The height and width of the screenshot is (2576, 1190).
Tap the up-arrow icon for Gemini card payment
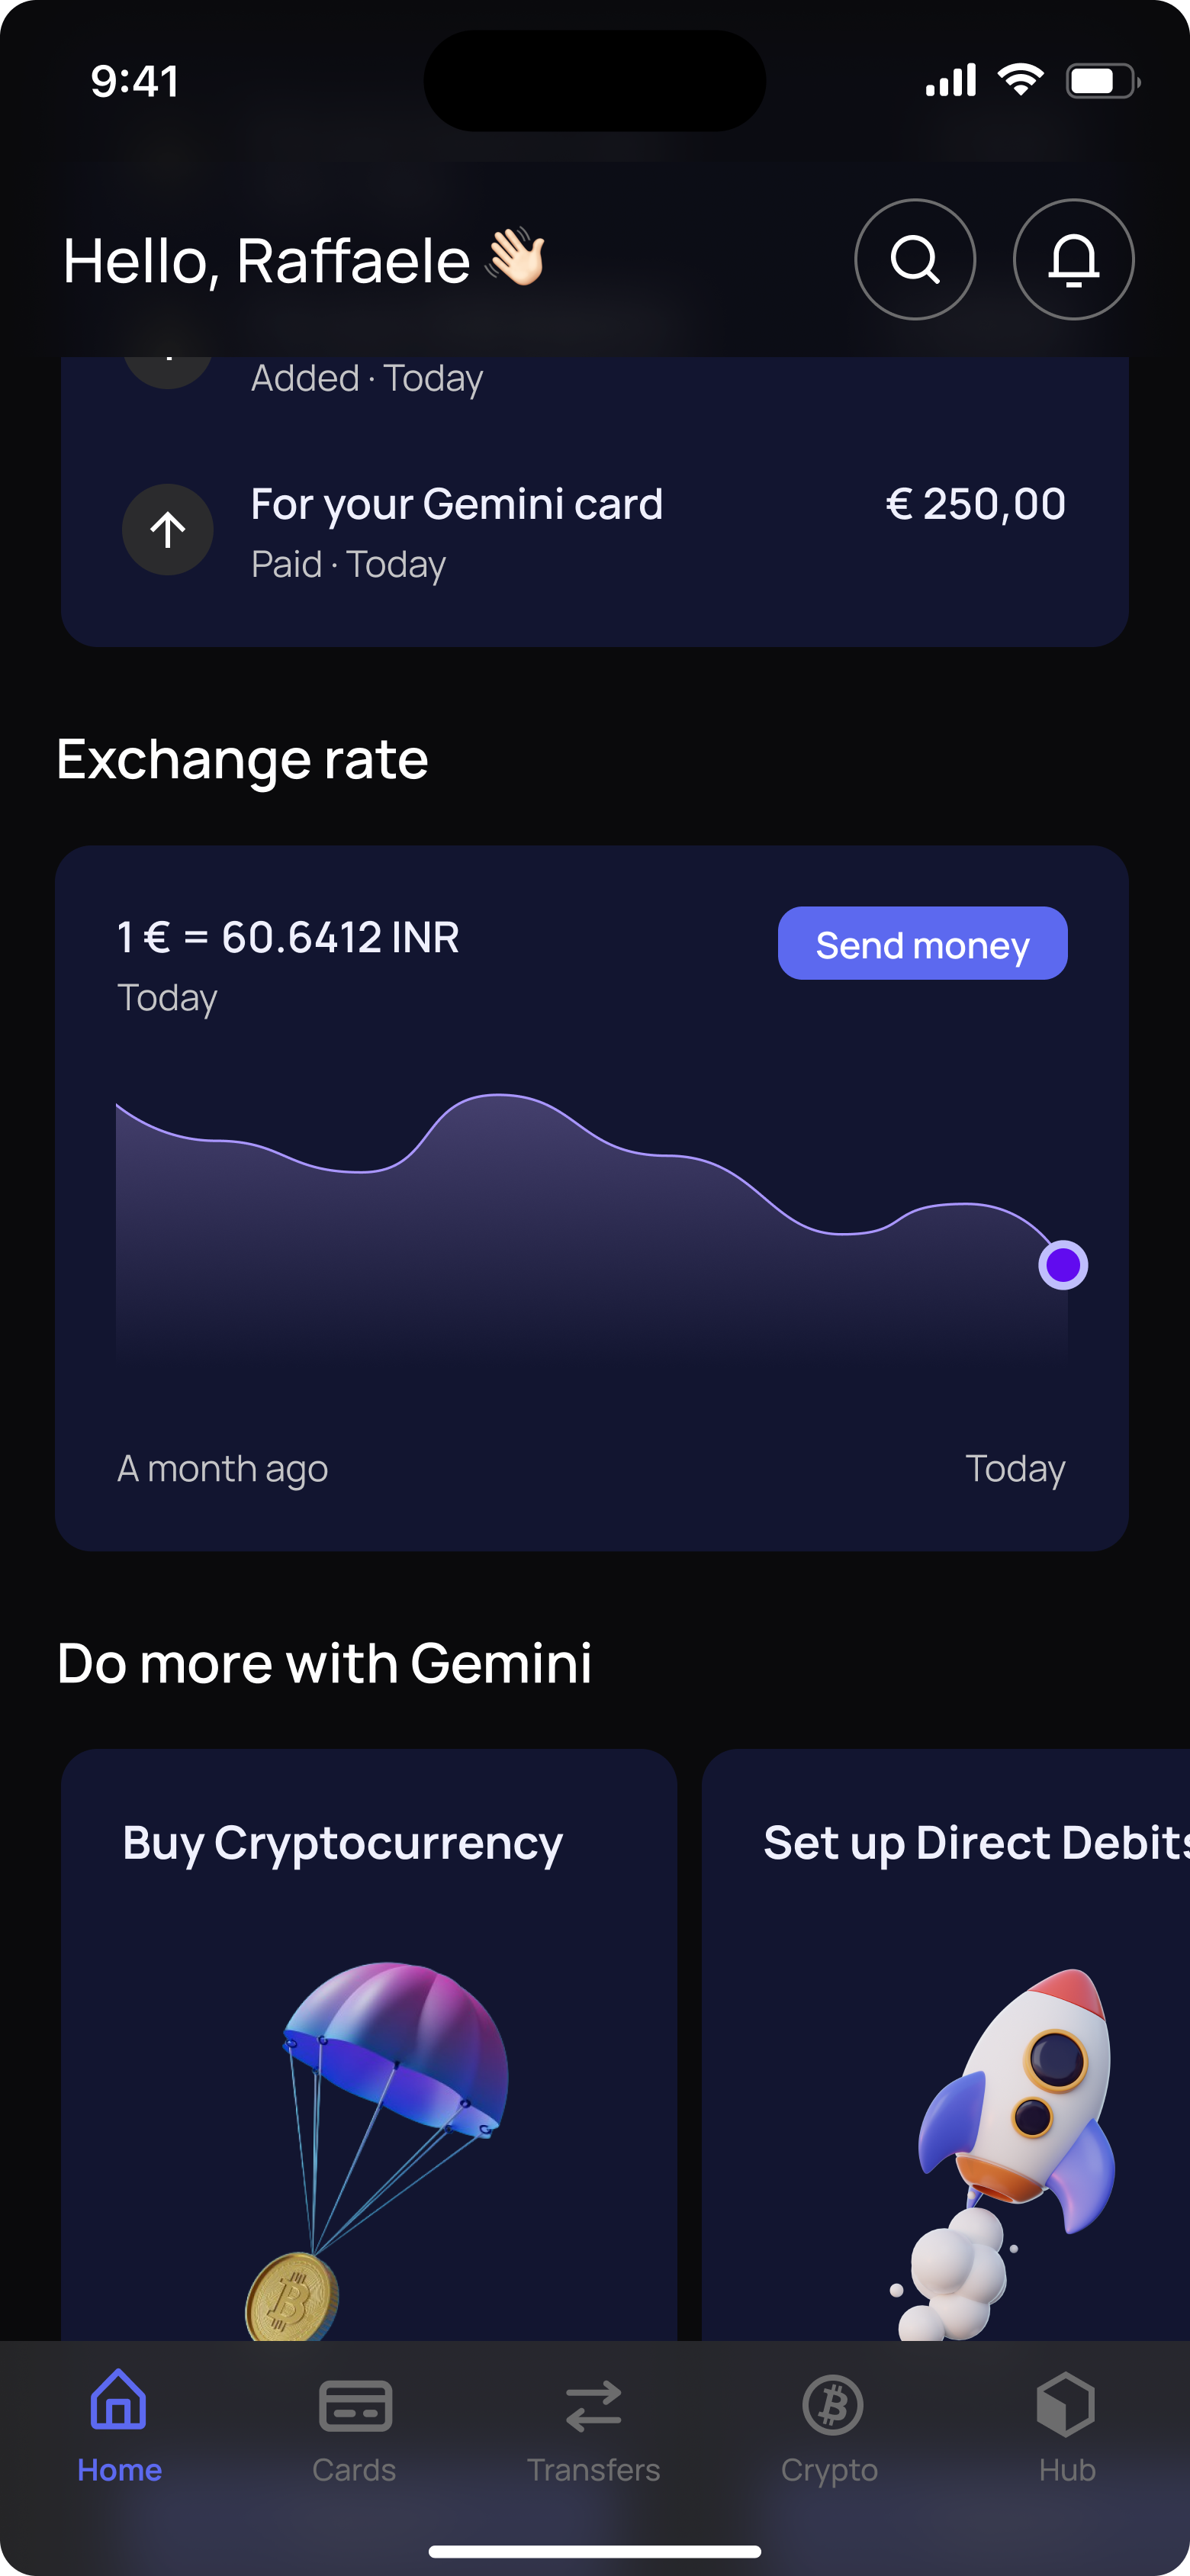click(168, 530)
